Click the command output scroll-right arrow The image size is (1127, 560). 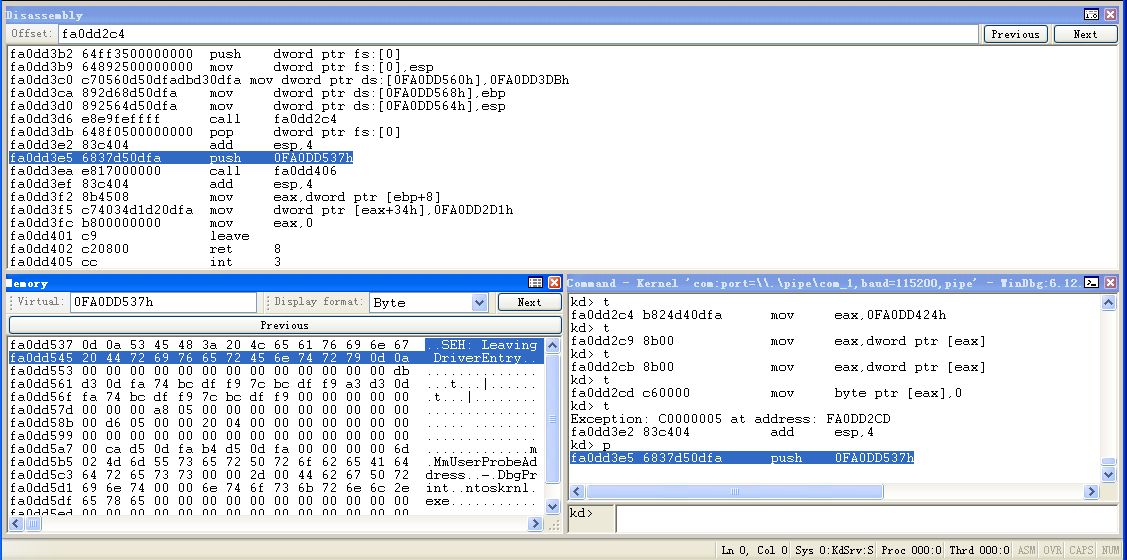click(x=1093, y=492)
